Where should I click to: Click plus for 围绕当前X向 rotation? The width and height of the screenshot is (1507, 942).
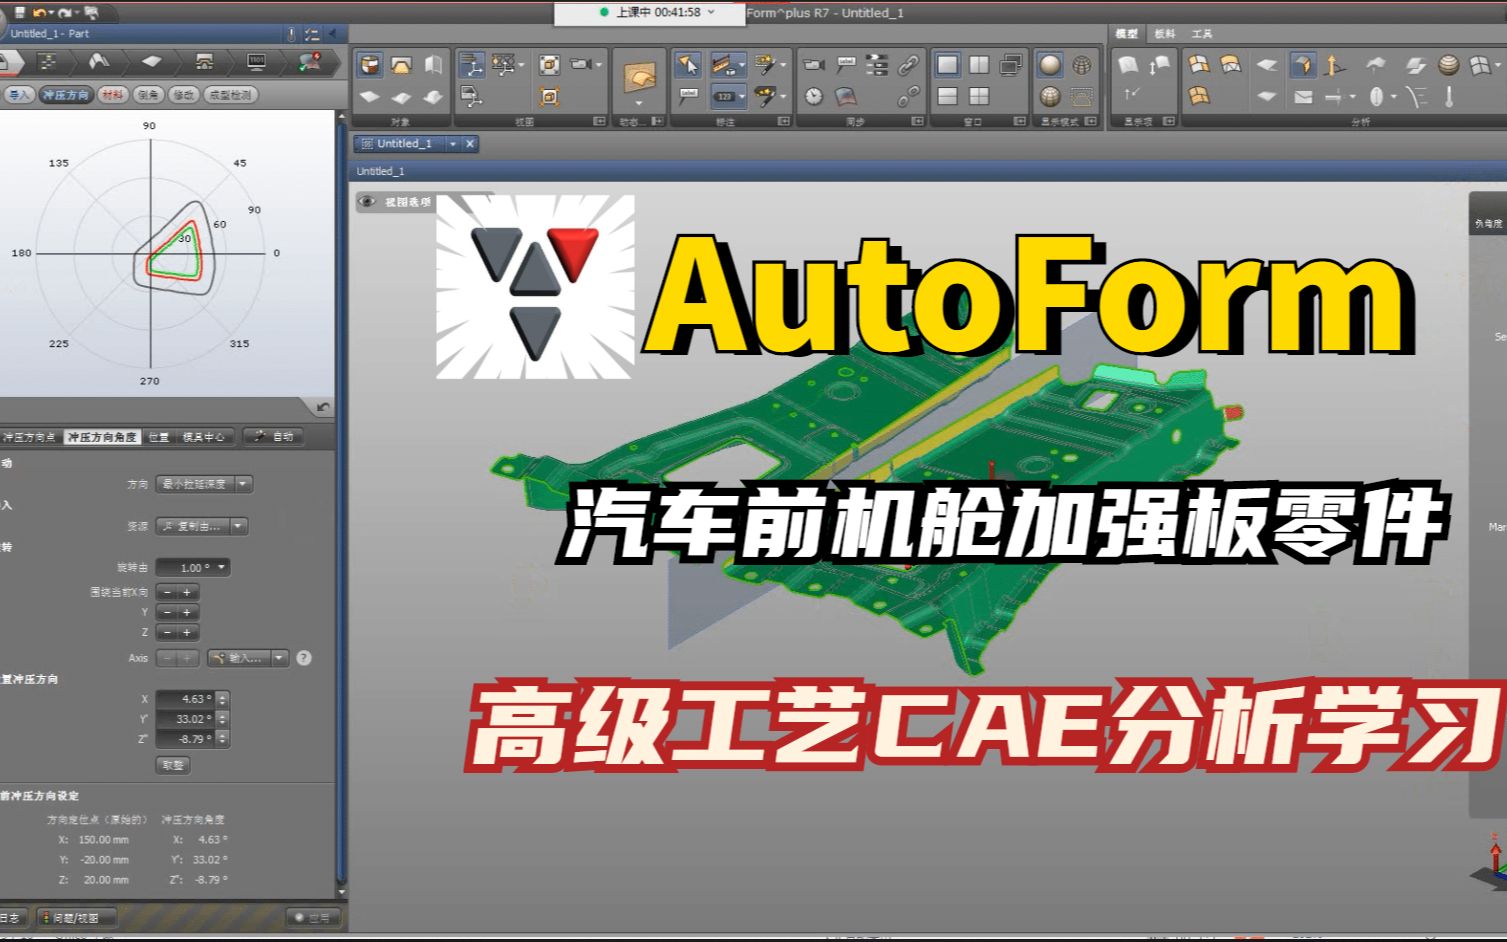click(x=187, y=592)
